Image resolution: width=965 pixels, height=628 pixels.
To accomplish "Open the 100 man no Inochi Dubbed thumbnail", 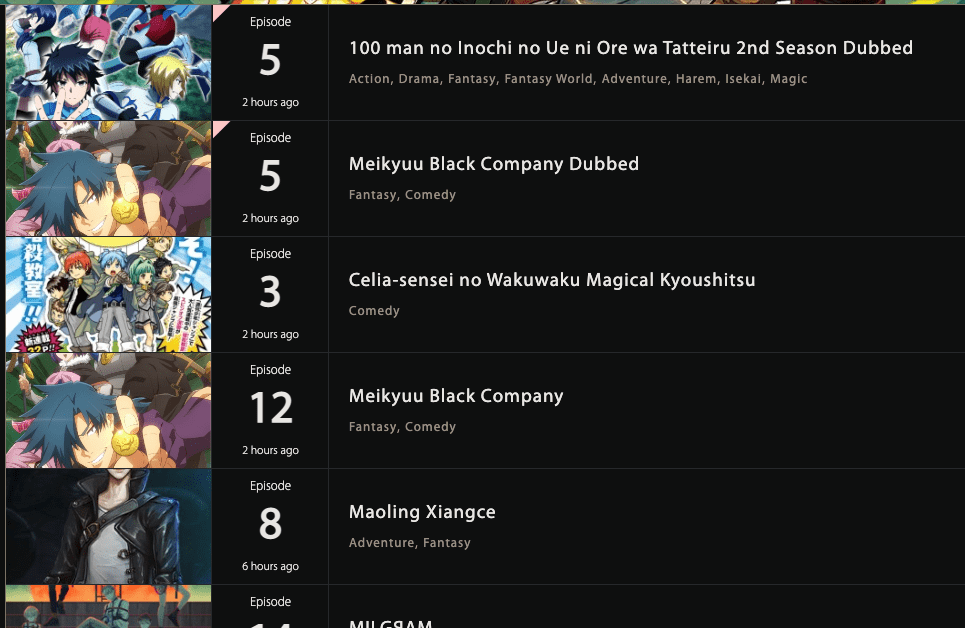I will 108,62.
